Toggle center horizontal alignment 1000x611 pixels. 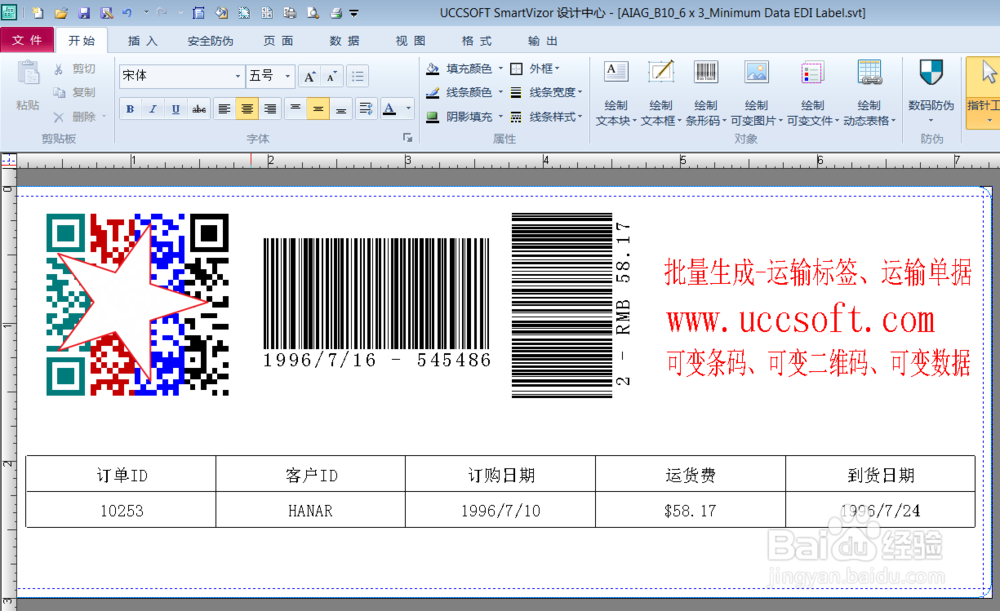[x=247, y=109]
